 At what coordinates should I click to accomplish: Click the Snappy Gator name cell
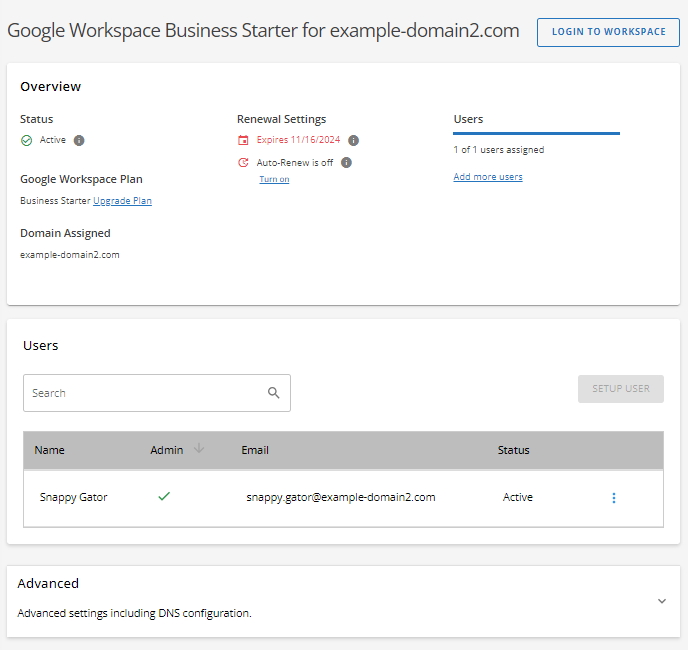click(73, 497)
